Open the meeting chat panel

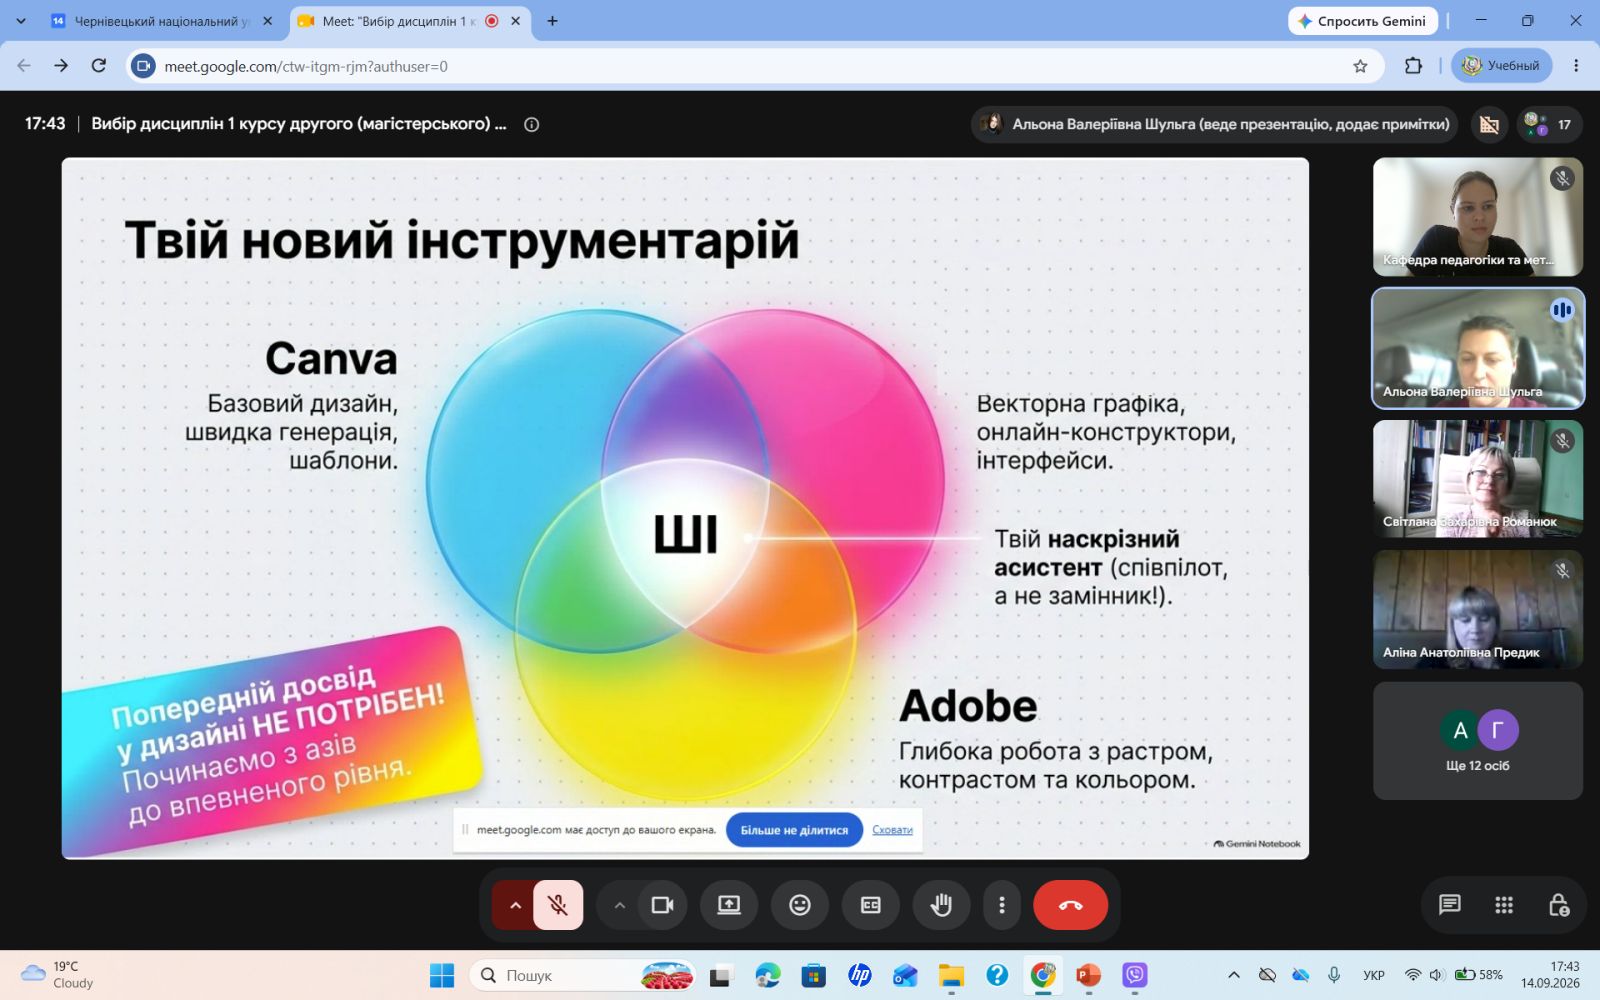point(1449,905)
